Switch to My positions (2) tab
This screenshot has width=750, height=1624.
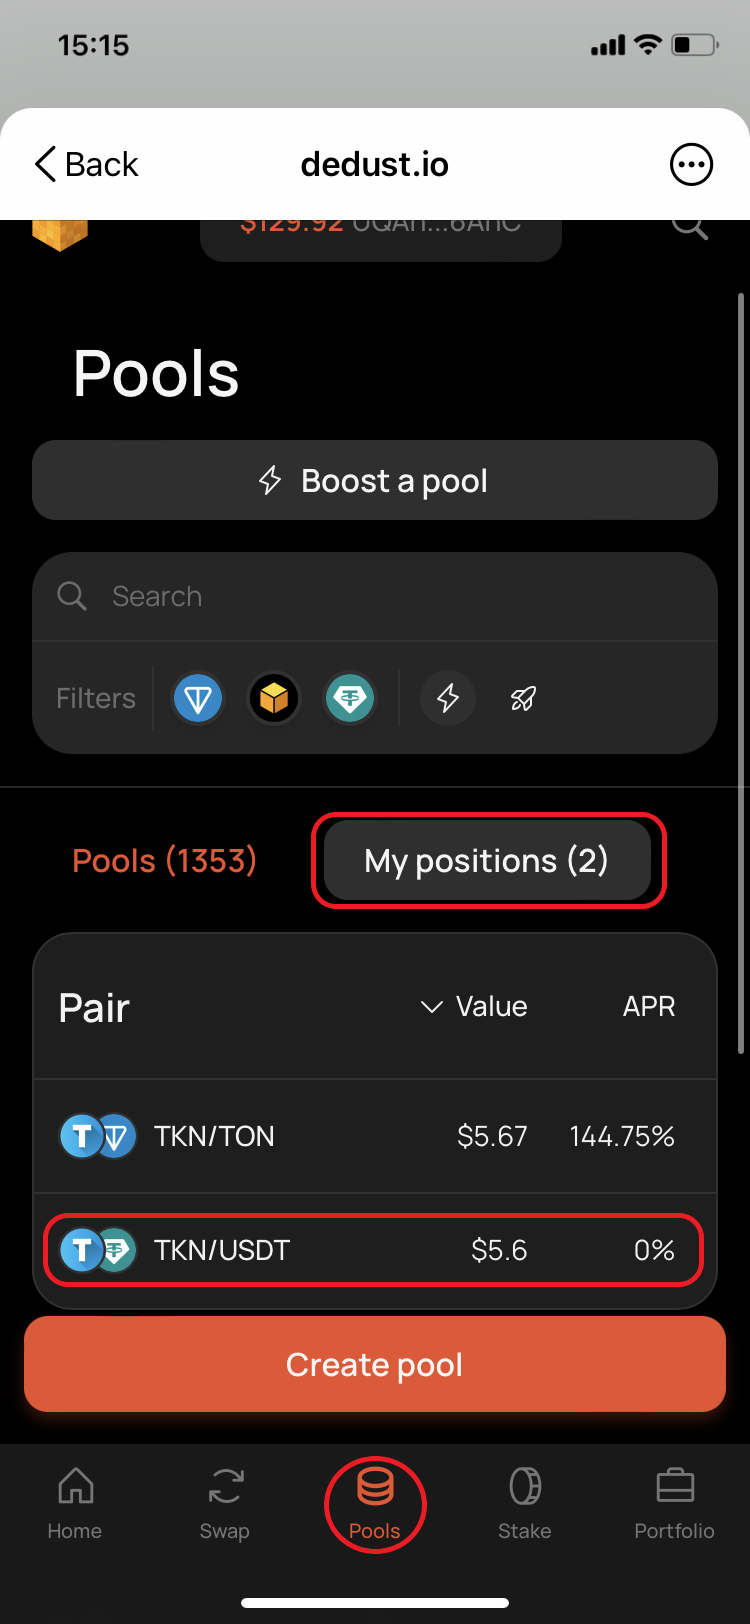click(x=487, y=861)
